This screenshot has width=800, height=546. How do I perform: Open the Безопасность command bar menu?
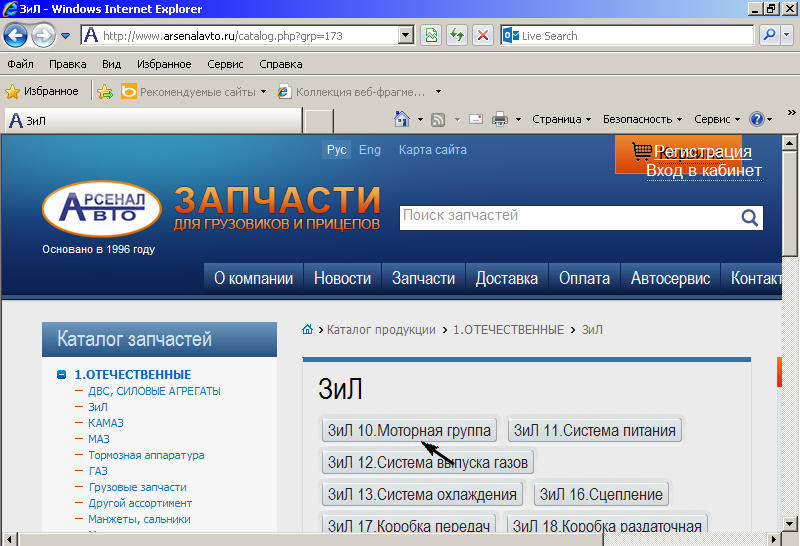tap(642, 119)
